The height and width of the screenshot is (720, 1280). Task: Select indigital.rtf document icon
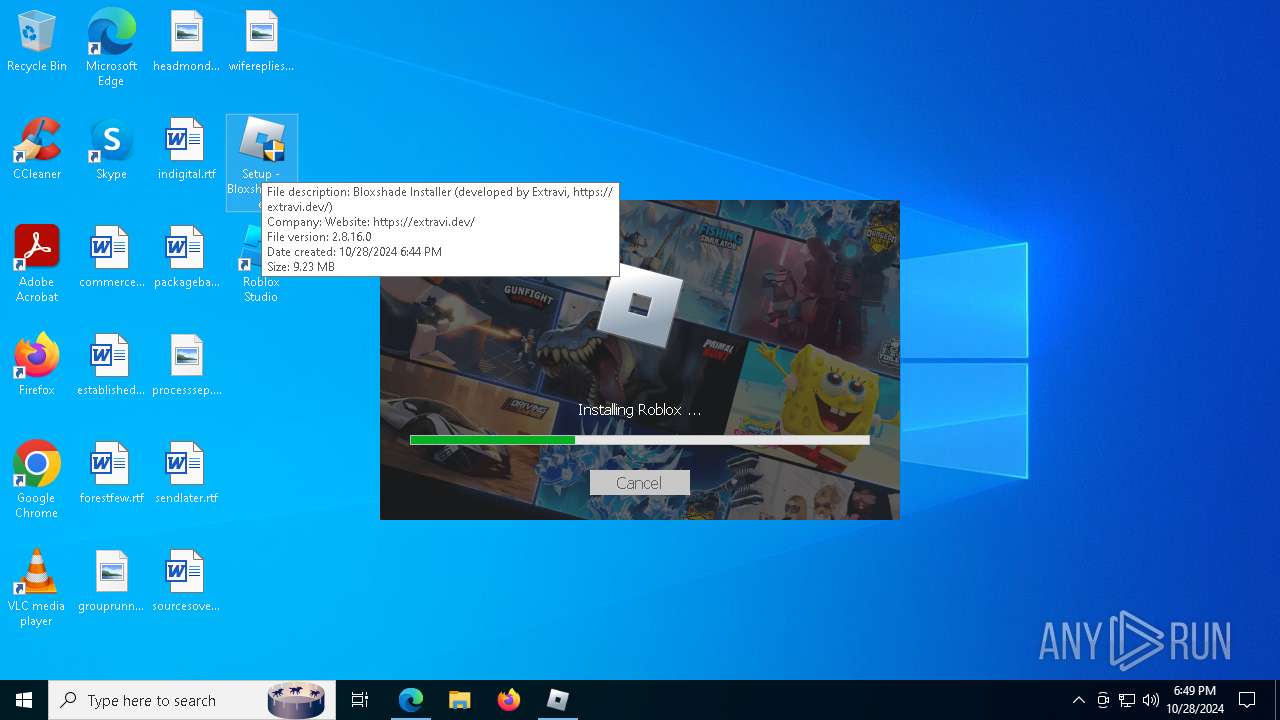tap(186, 149)
